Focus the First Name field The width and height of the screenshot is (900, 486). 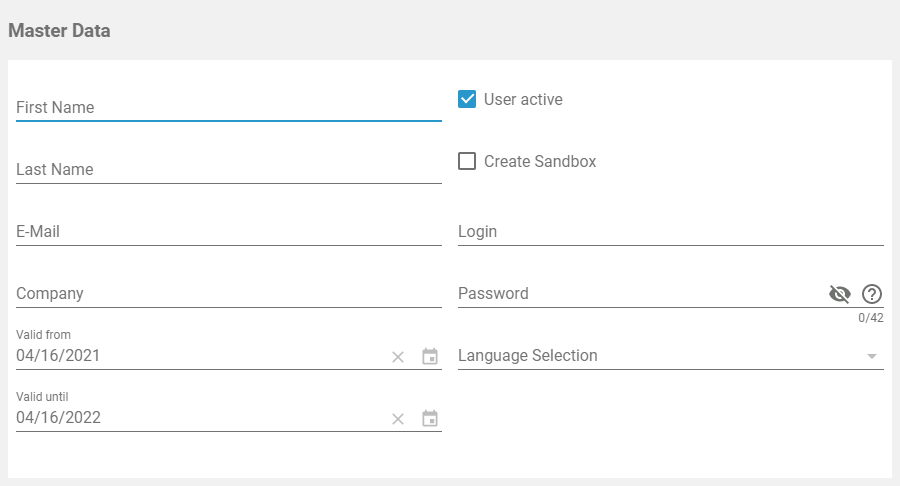coord(228,107)
